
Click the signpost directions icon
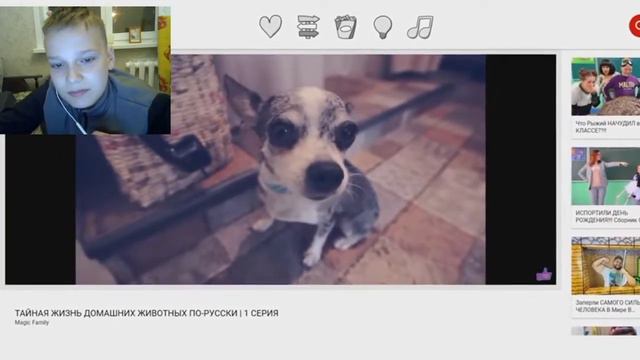click(308, 27)
